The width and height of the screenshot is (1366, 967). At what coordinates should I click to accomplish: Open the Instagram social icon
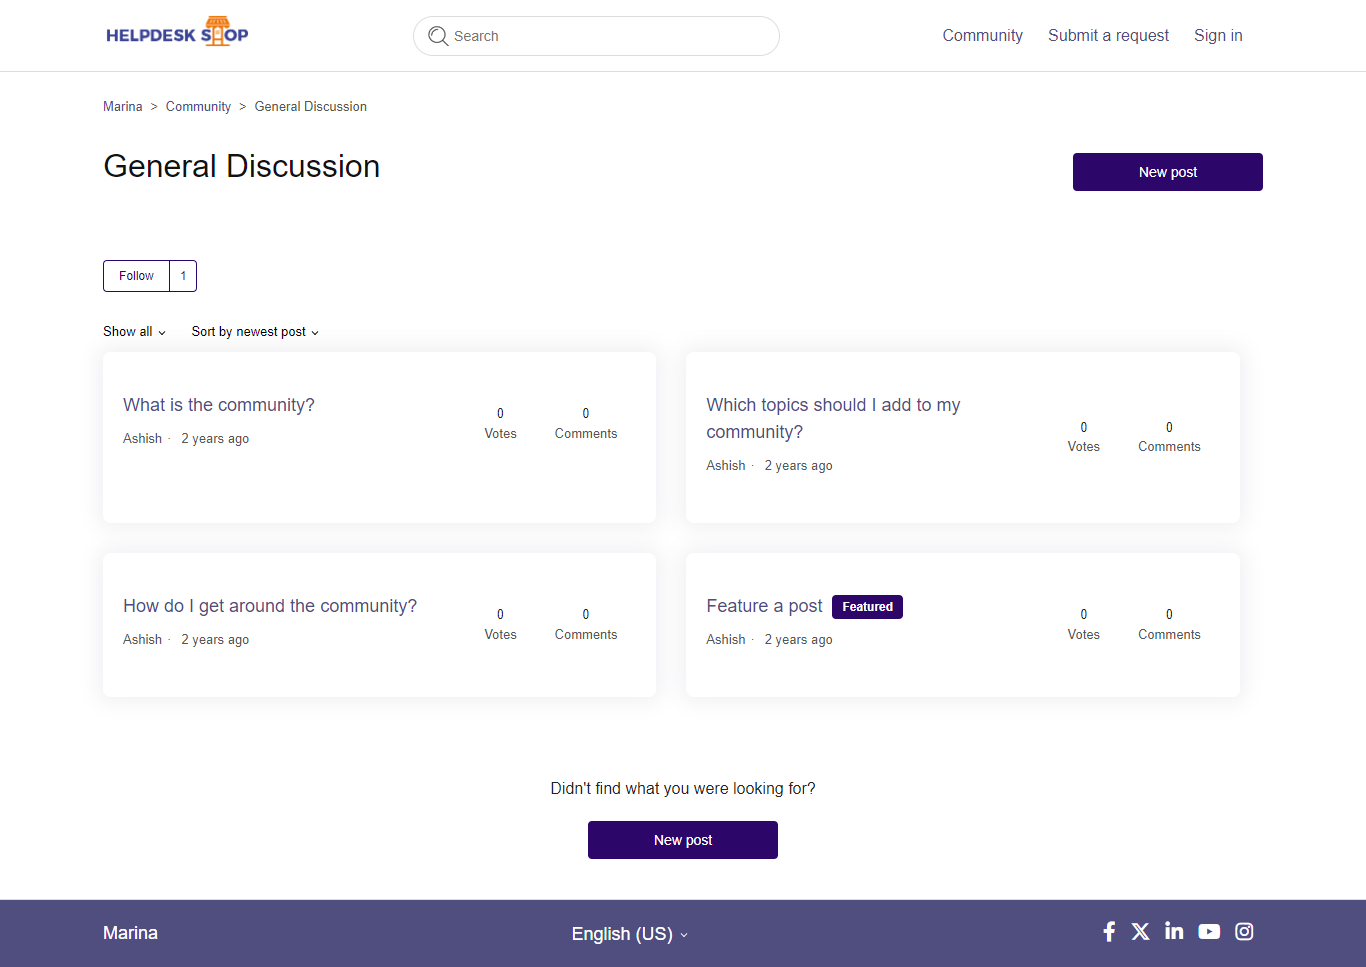point(1244,932)
